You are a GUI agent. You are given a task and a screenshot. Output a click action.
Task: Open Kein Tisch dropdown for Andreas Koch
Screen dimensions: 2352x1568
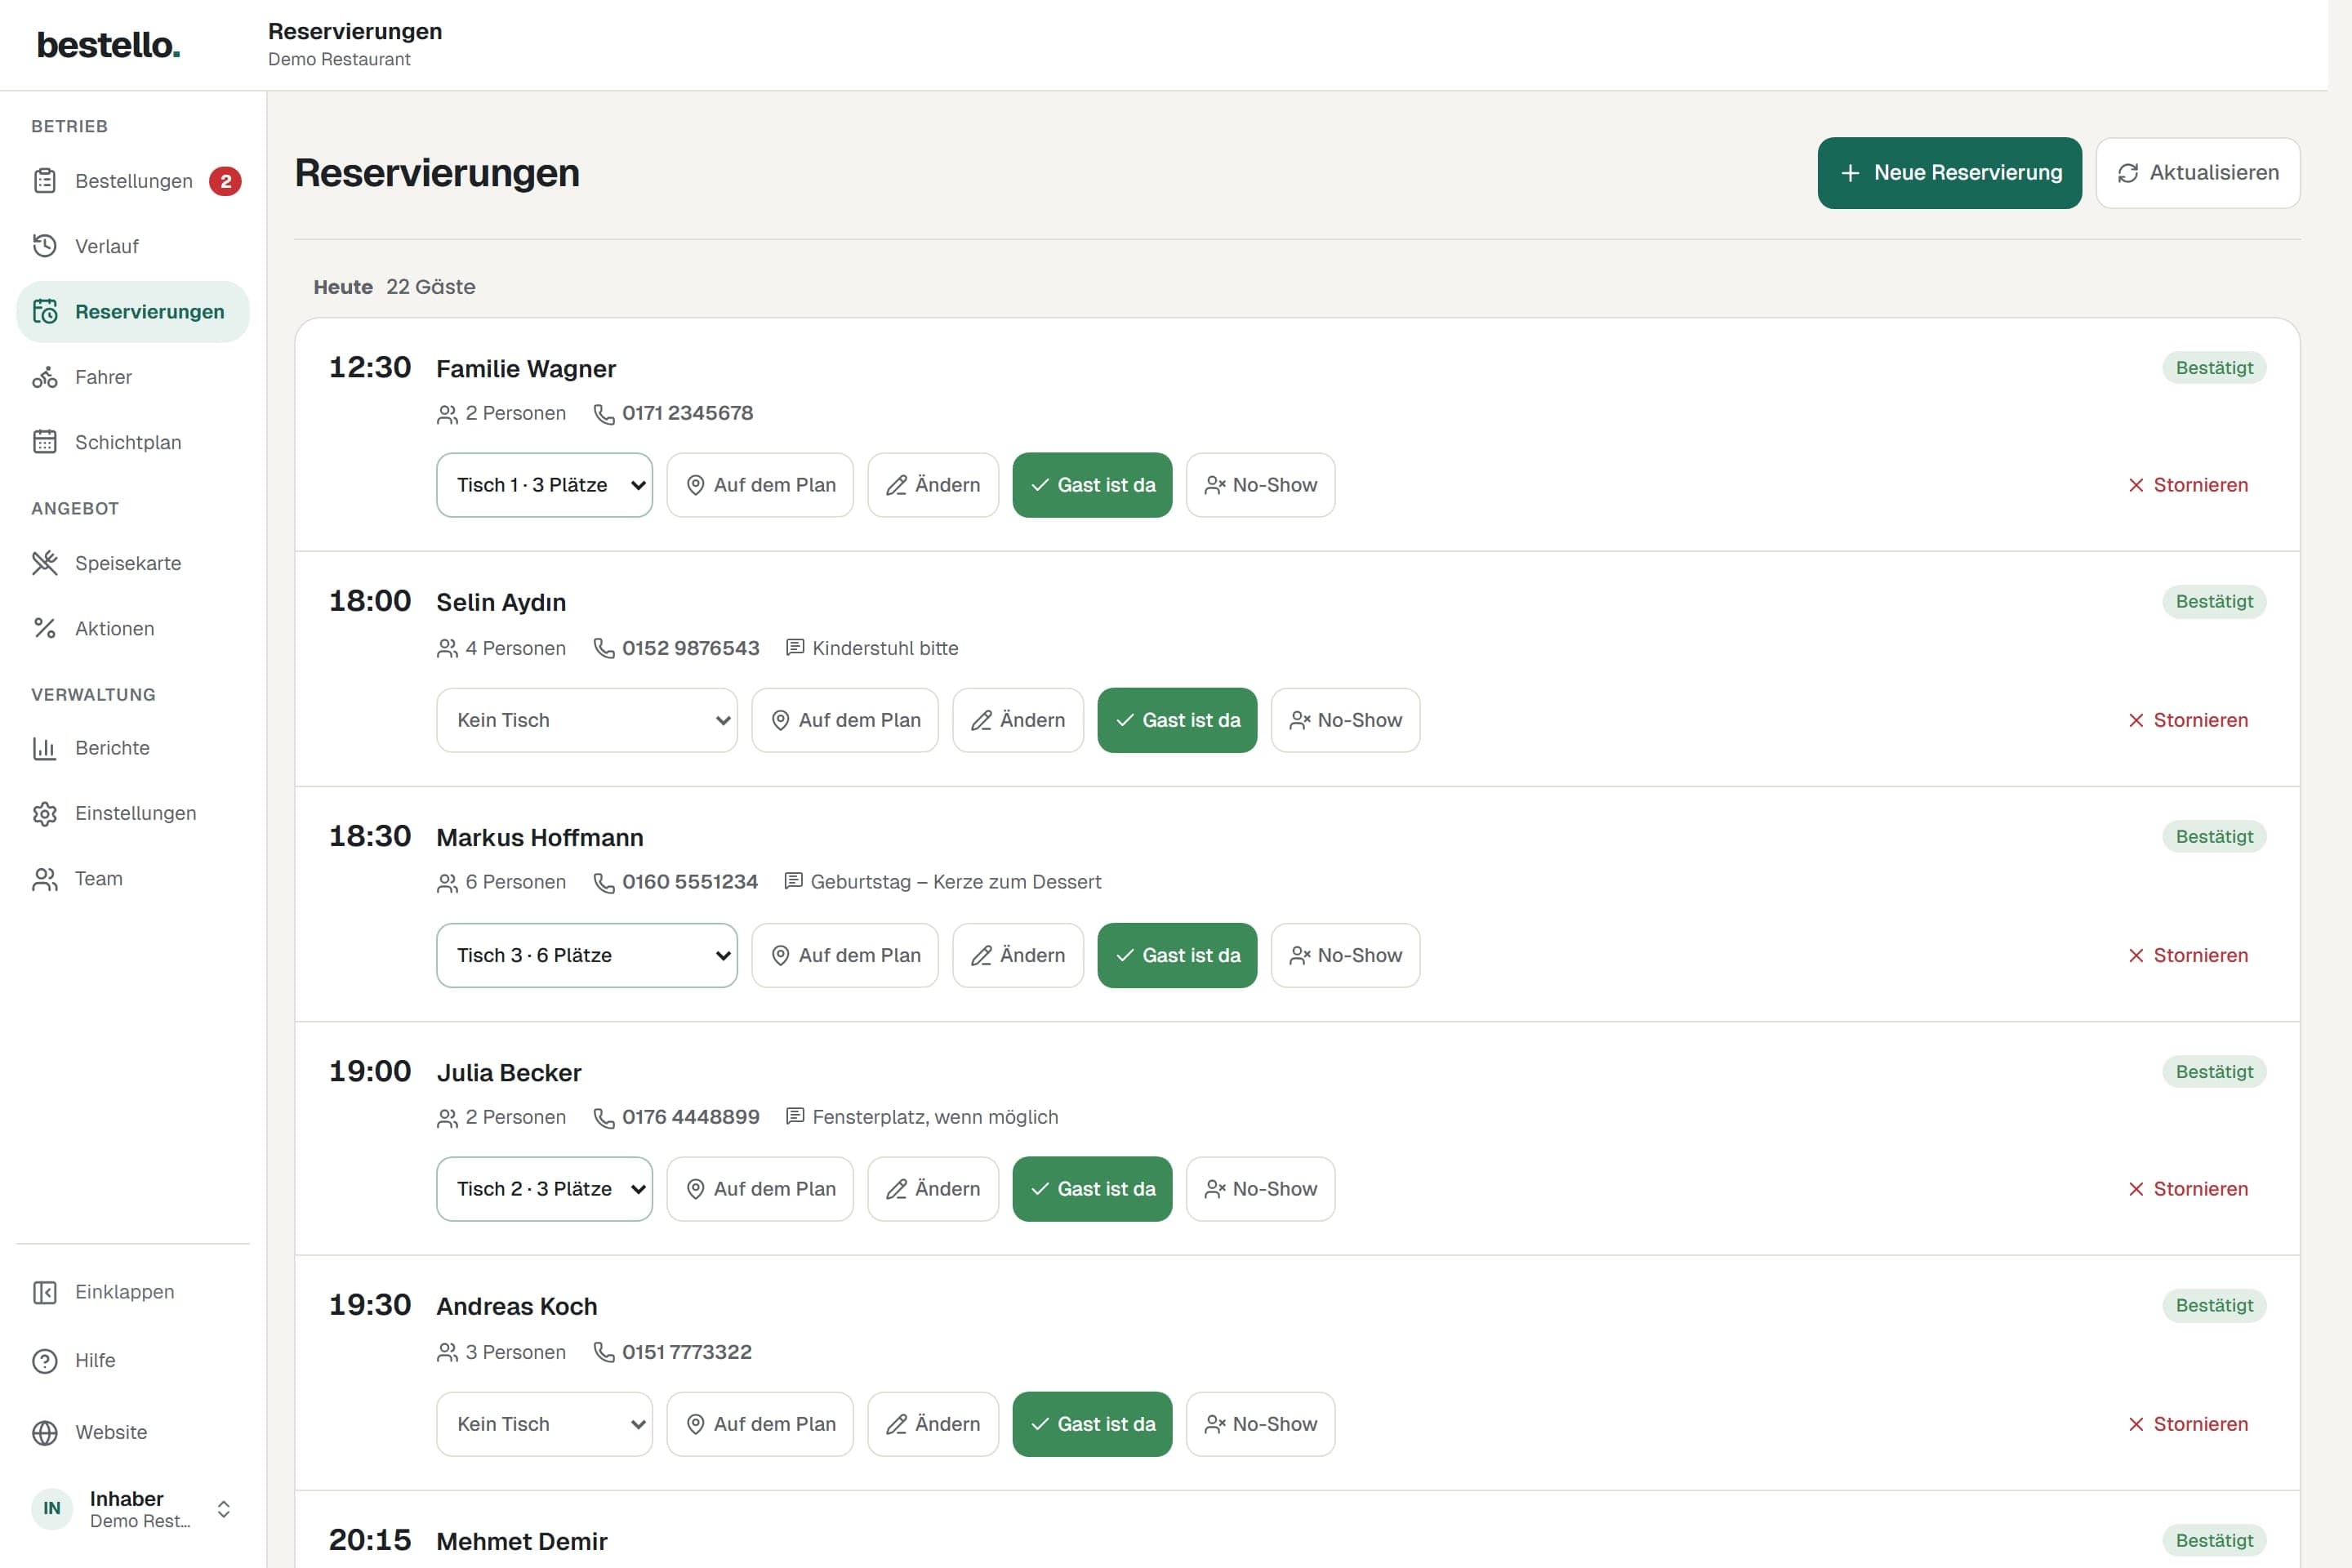[x=544, y=1424]
